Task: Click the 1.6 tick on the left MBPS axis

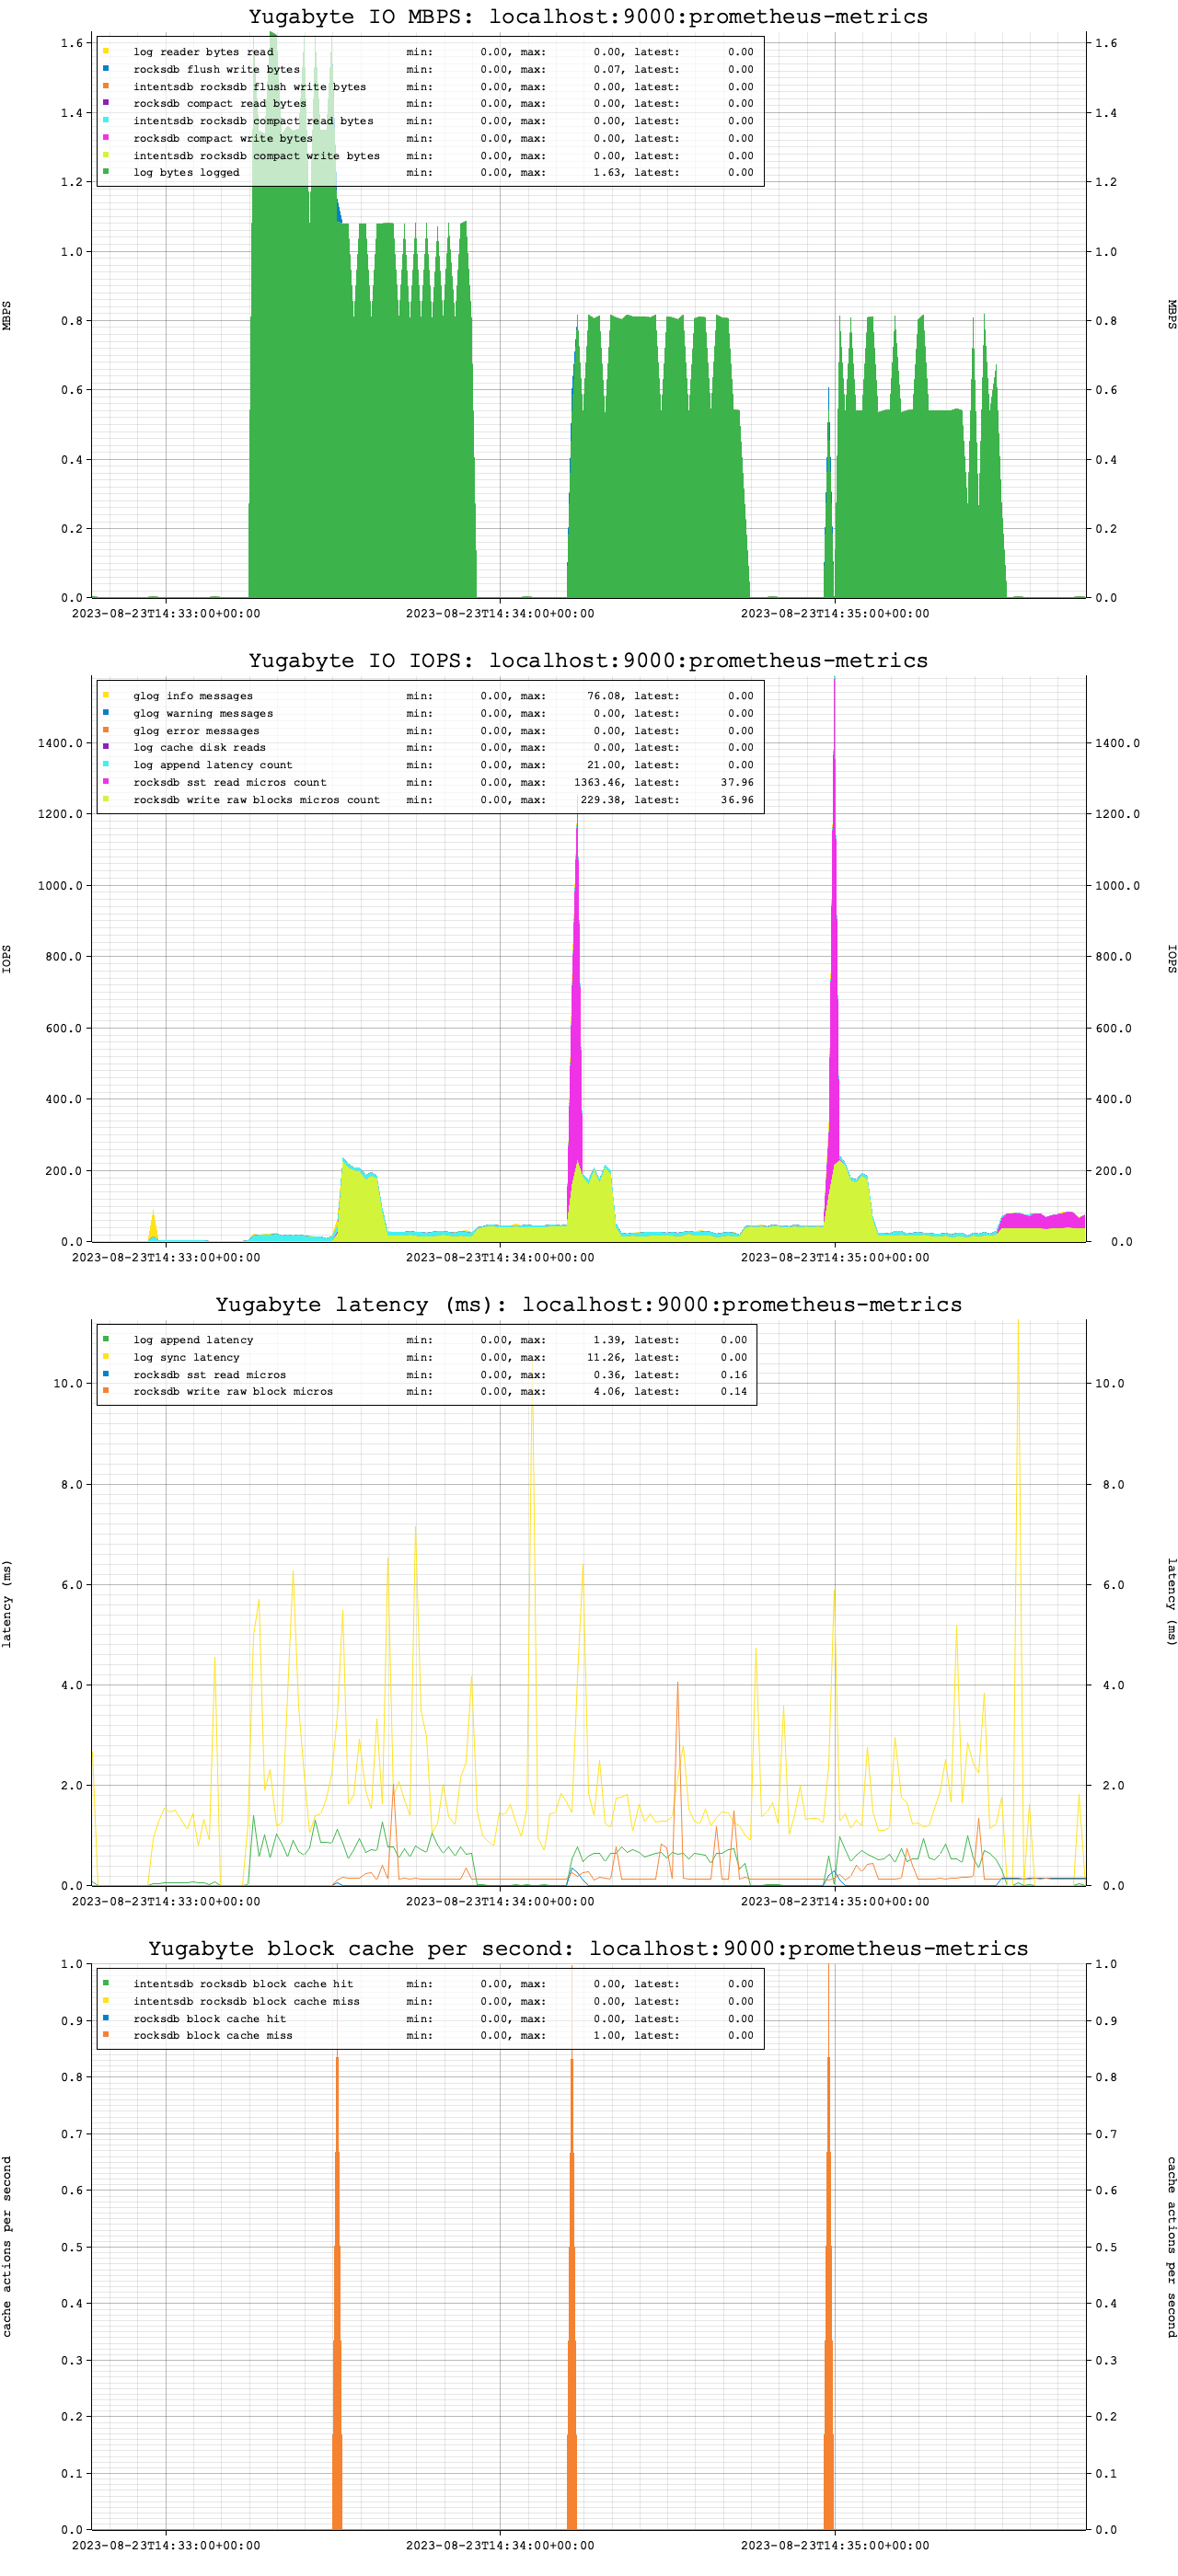Action: point(72,43)
